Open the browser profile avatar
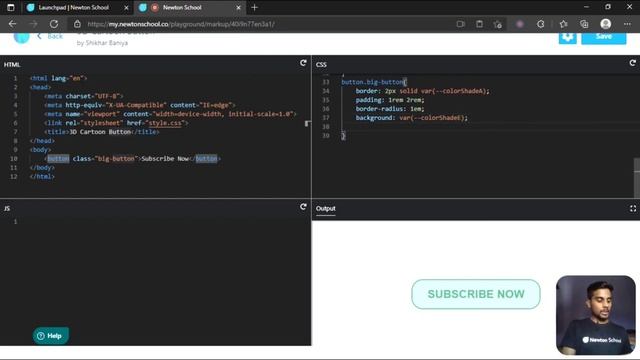 tap(605, 24)
